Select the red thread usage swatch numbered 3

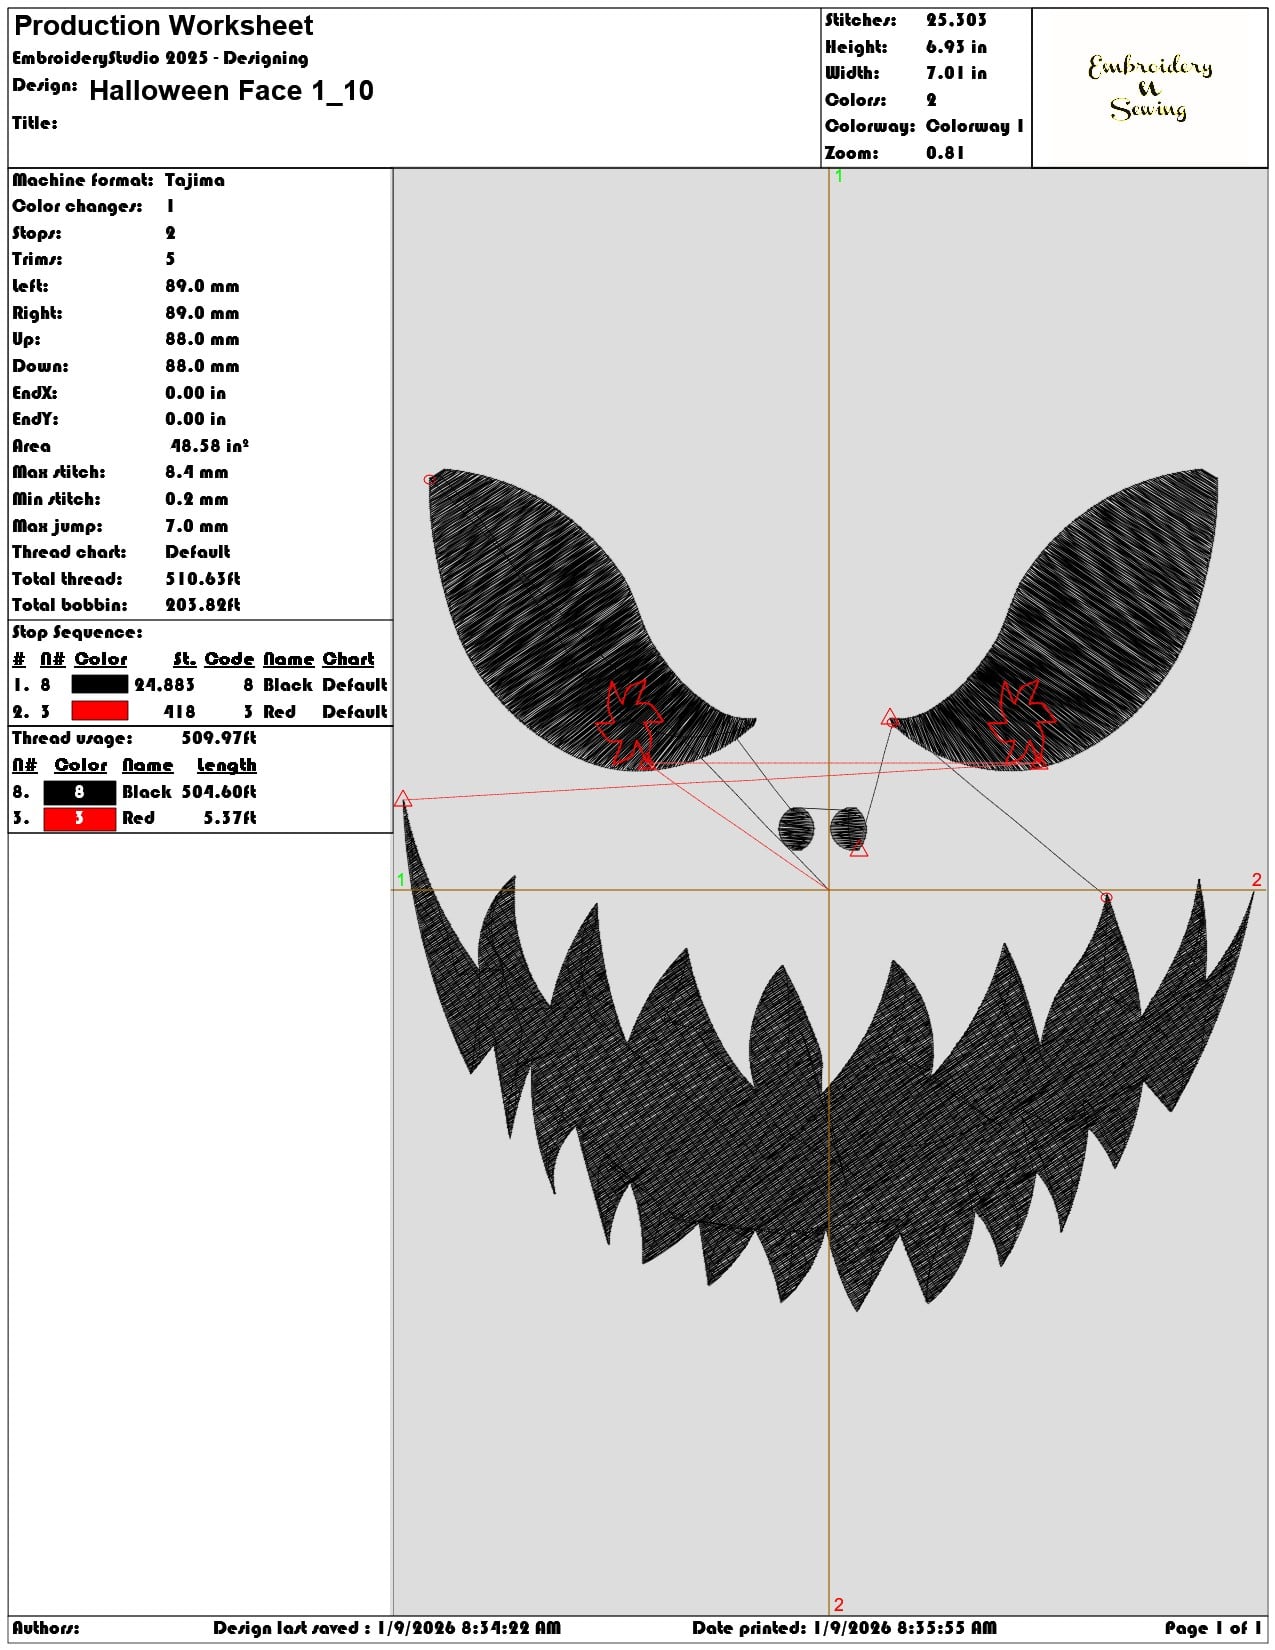[80, 818]
